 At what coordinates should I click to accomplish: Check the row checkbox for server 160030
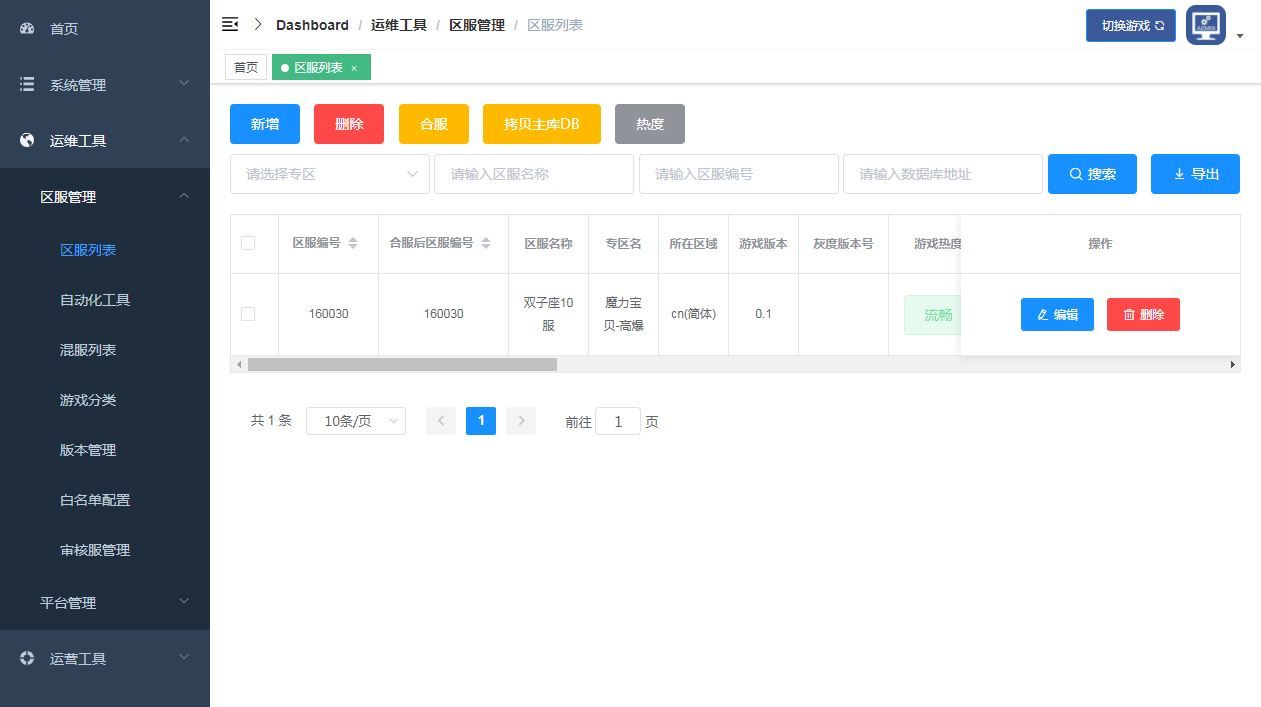(248, 314)
